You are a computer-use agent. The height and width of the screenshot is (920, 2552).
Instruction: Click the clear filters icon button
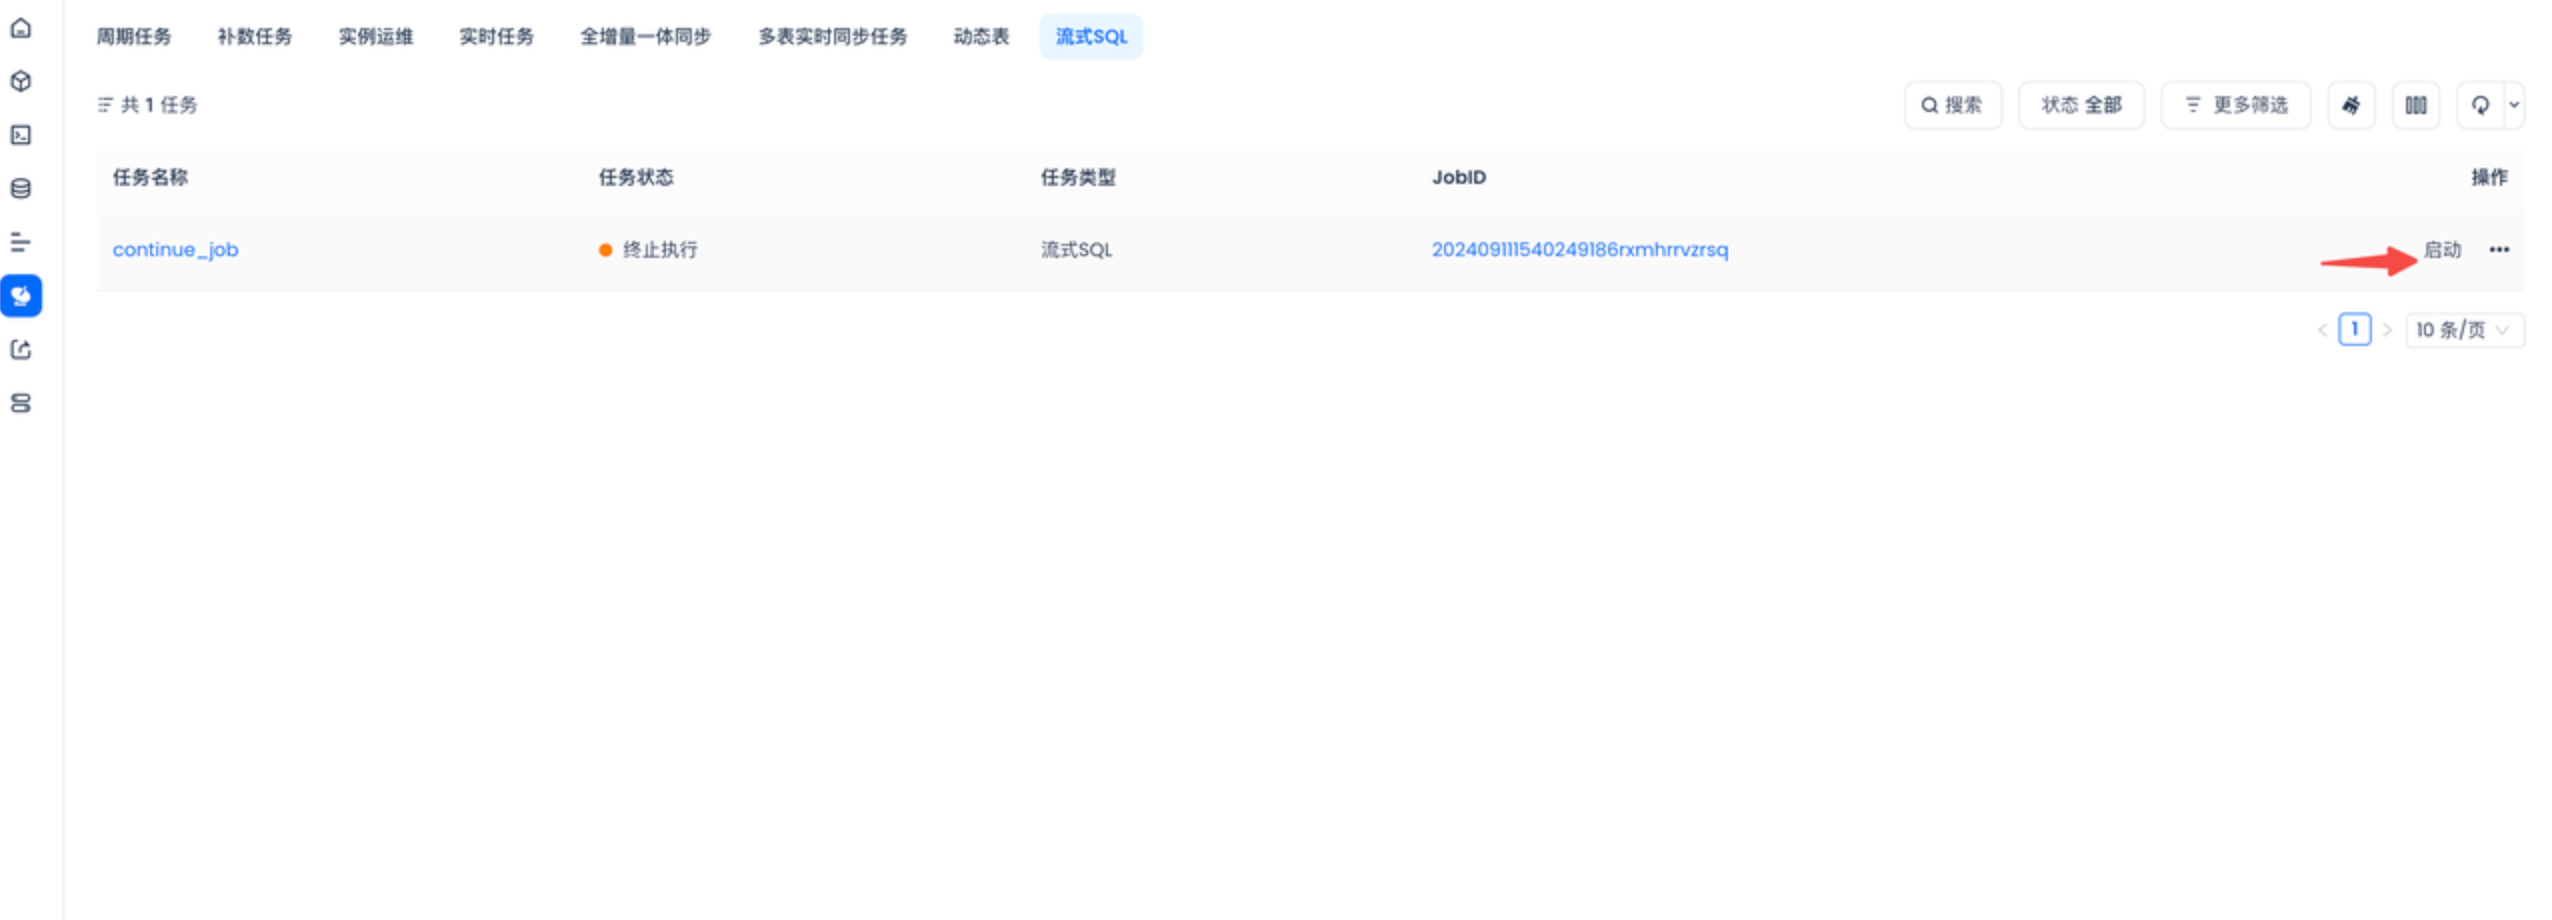click(2350, 105)
